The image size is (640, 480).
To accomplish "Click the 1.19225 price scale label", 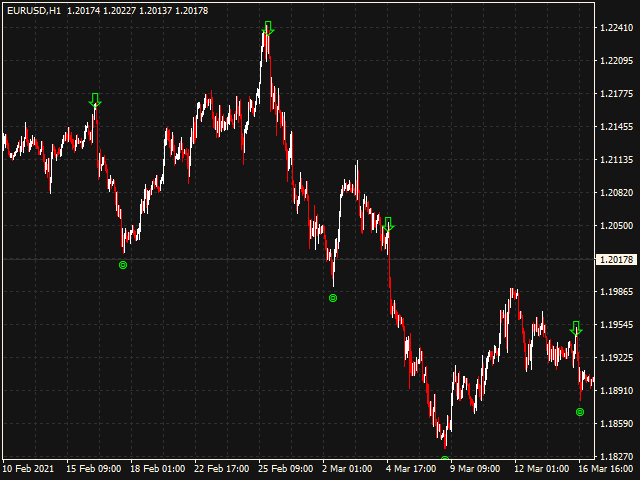I will pyautogui.click(x=616, y=358).
